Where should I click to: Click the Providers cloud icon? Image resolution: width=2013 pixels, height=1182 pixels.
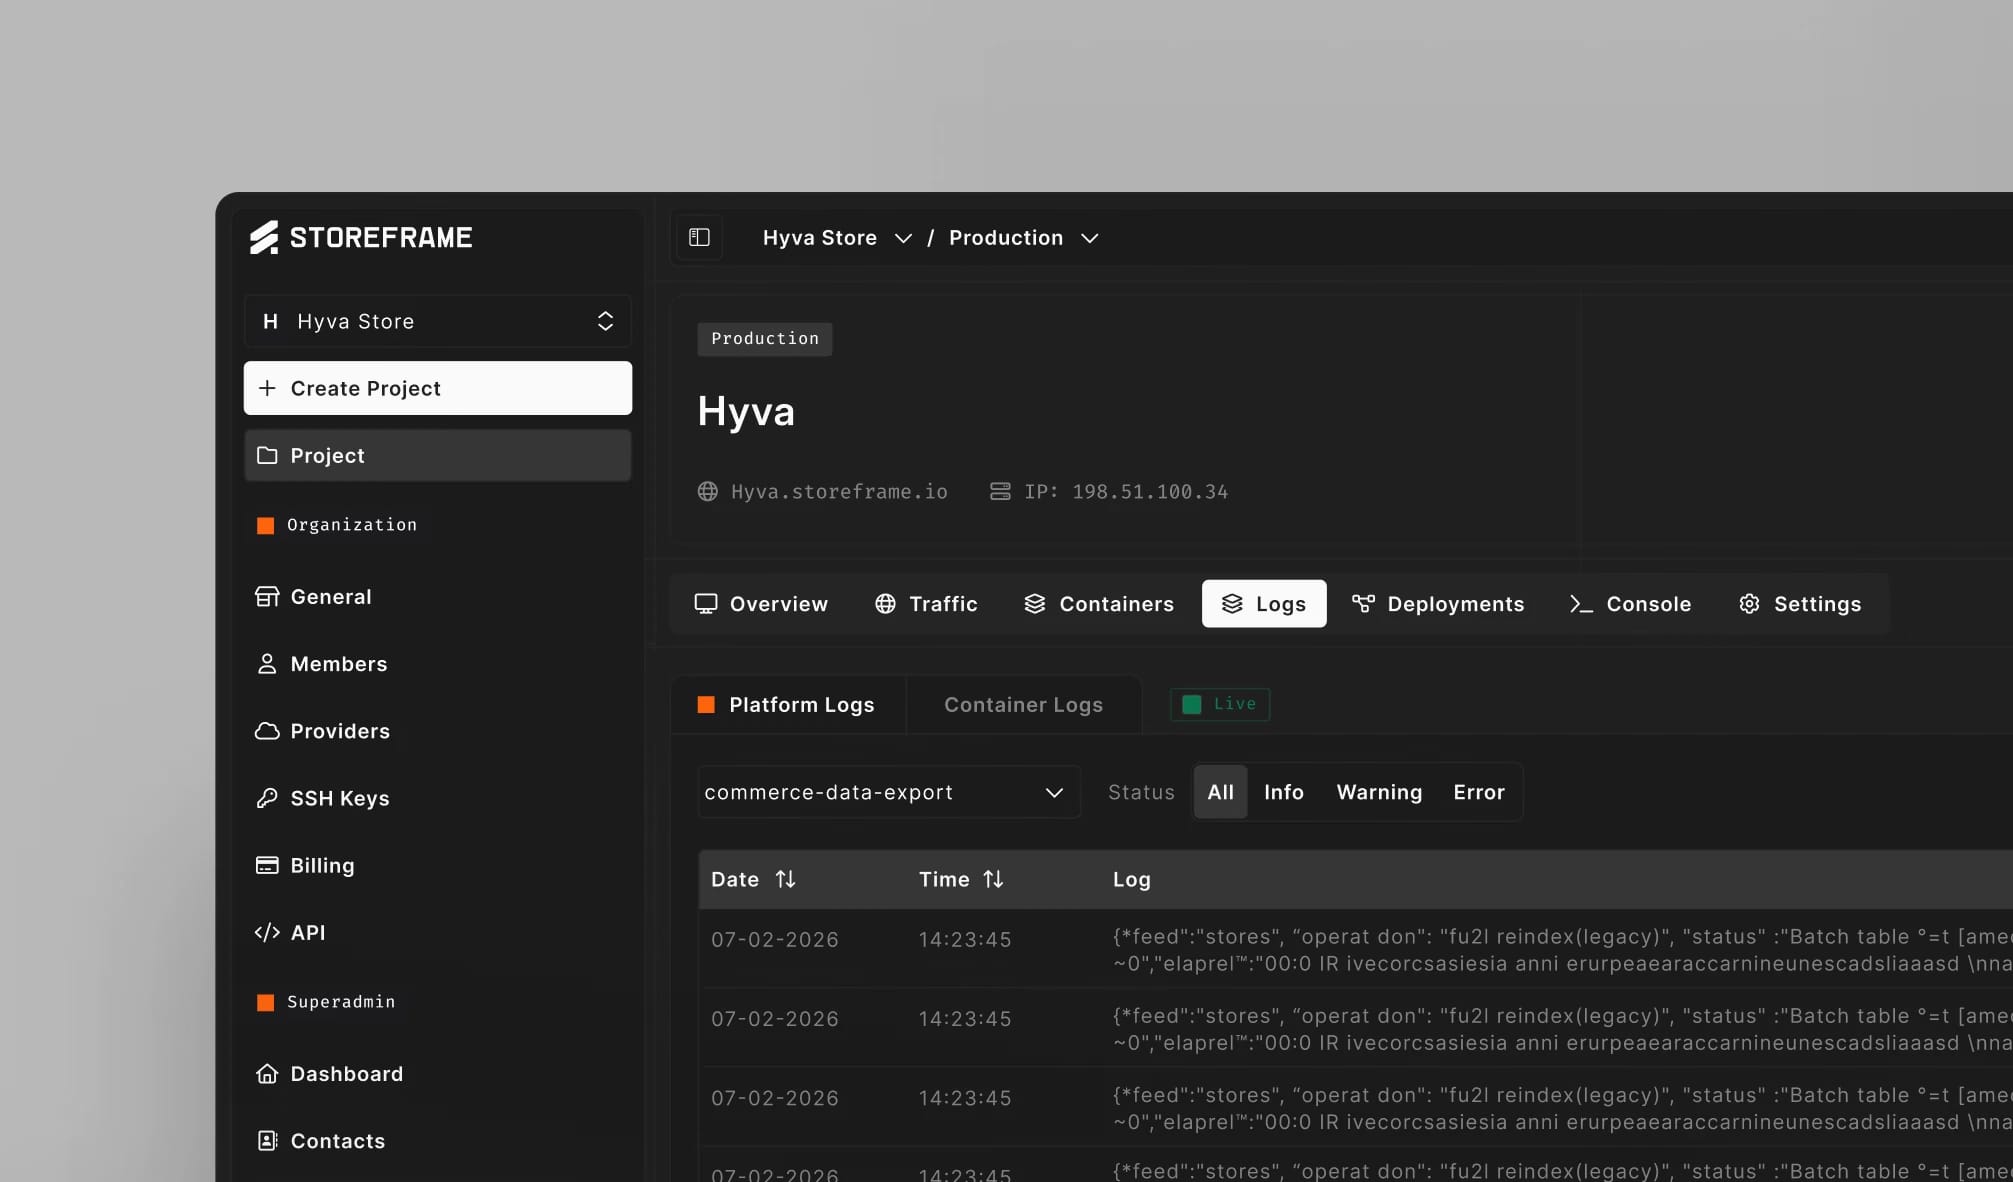click(x=267, y=731)
